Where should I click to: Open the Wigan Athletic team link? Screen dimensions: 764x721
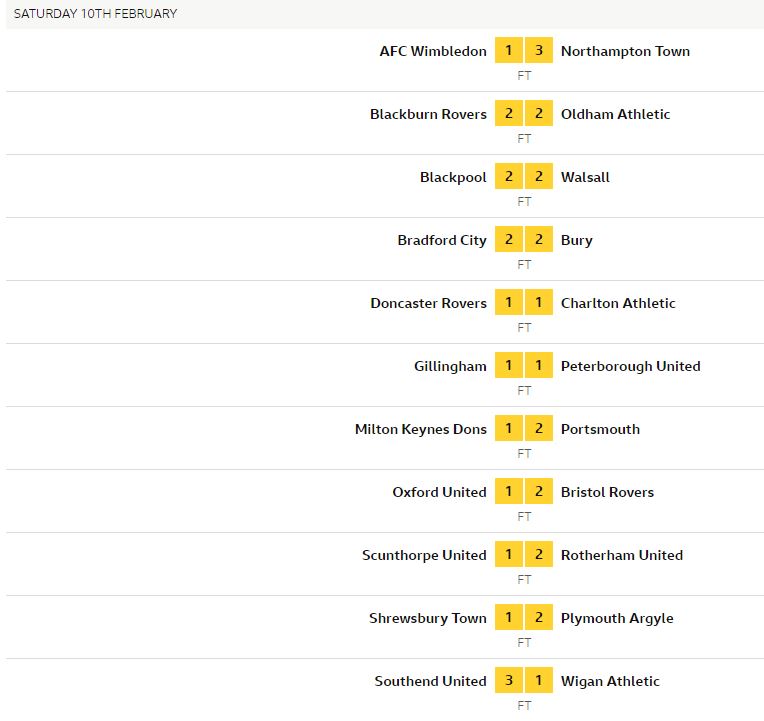(610, 681)
